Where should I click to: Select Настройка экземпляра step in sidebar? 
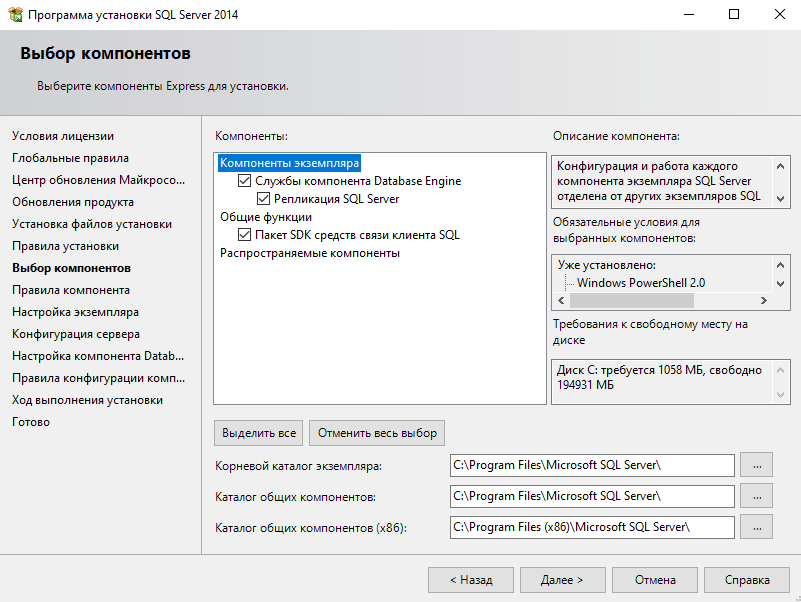(76, 312)
